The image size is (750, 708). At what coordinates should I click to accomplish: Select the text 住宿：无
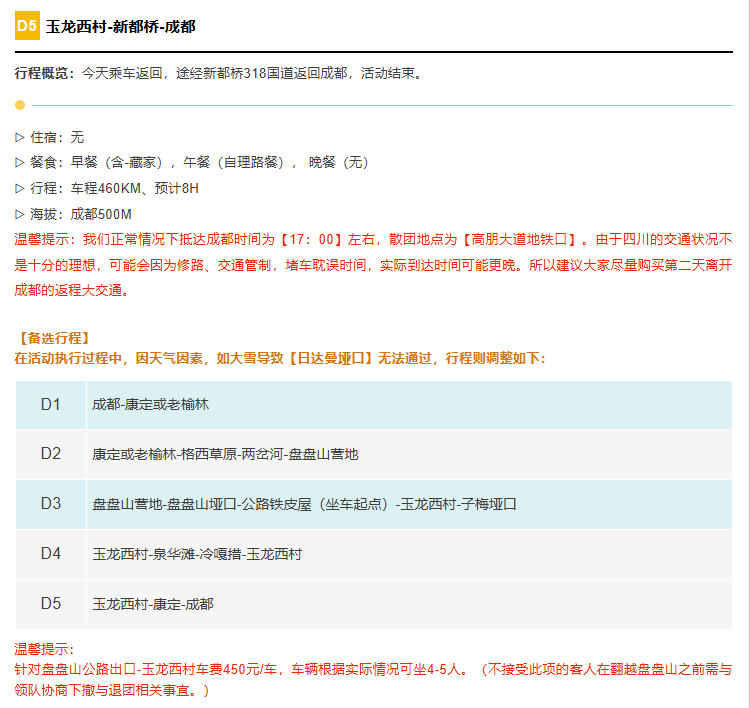[x=57, y=137]
